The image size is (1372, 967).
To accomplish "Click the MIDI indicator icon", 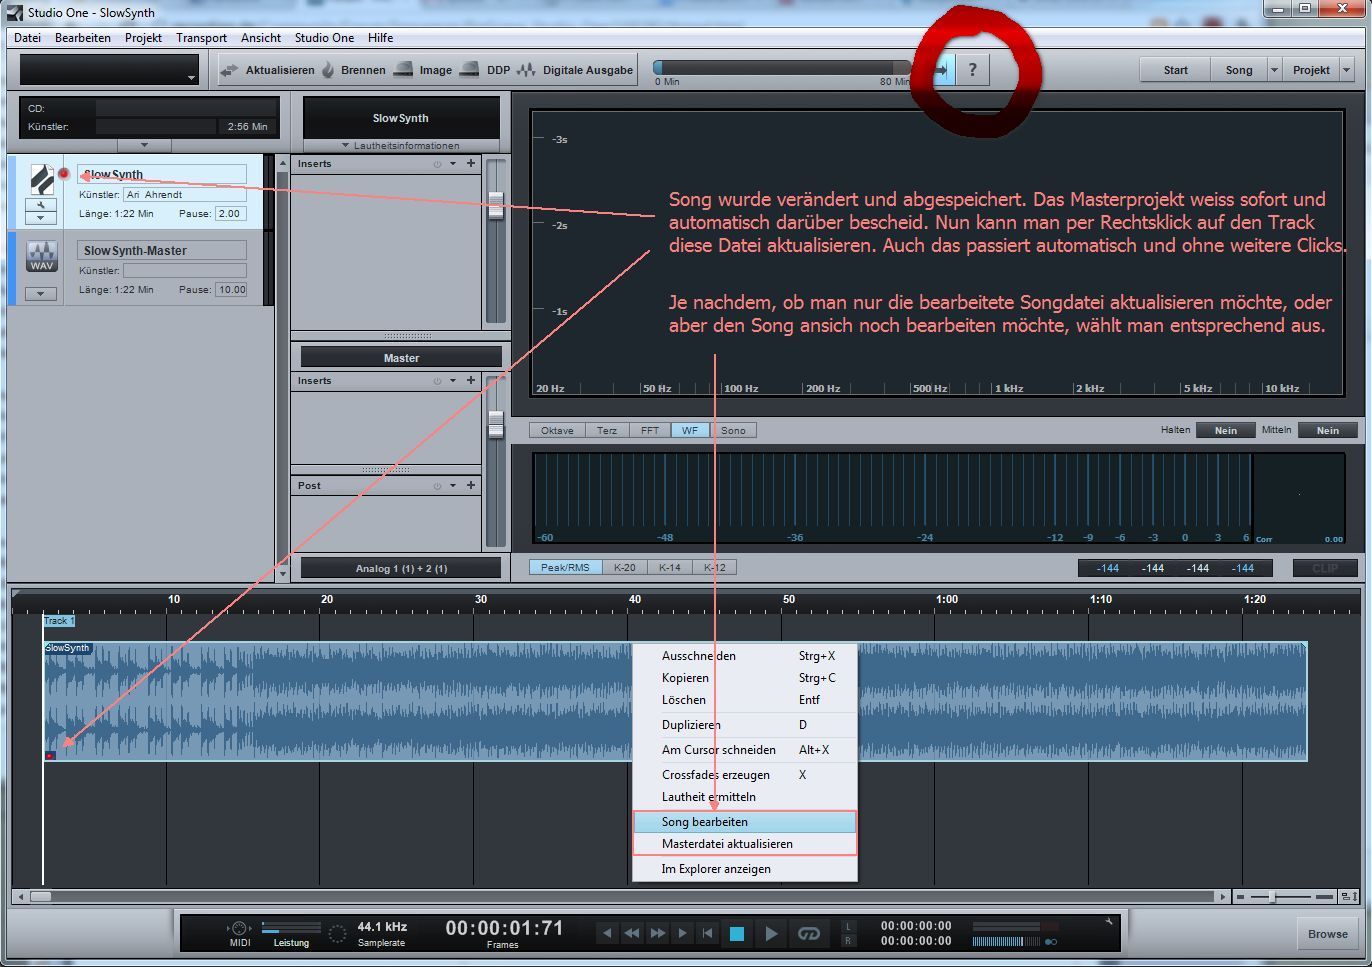I will pos(239,928).
